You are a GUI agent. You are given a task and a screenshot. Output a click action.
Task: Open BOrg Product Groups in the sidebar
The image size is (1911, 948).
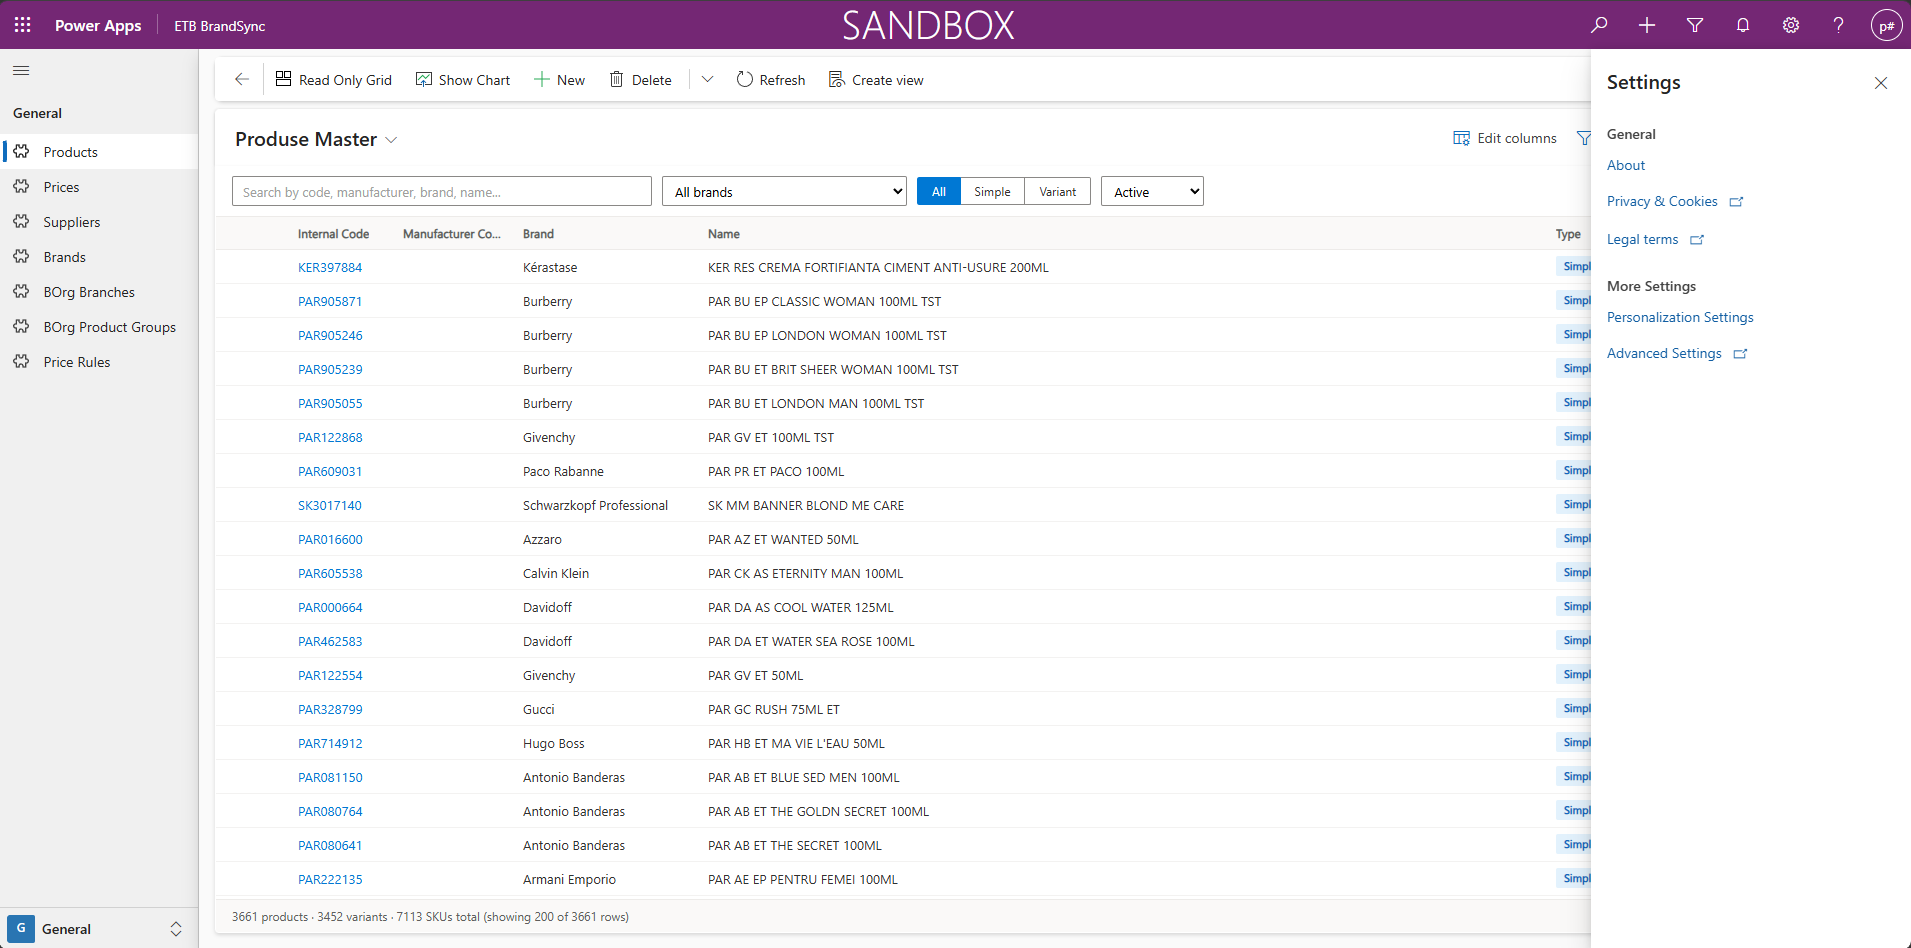(99, 327)
